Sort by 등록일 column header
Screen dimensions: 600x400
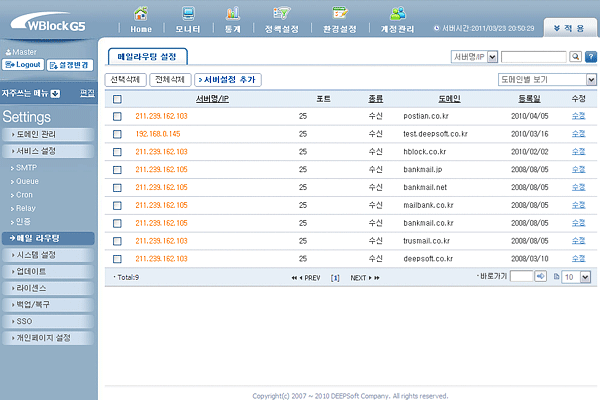pyautogui.click(x=530, y=99)
